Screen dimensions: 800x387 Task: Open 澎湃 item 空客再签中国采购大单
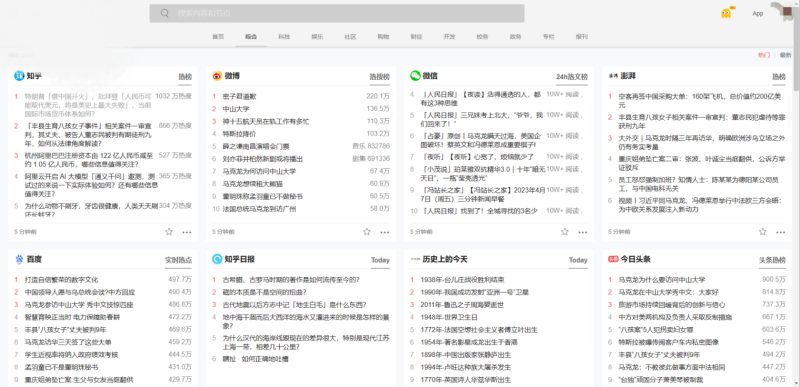pyautogui.click(x=699, y=100)
